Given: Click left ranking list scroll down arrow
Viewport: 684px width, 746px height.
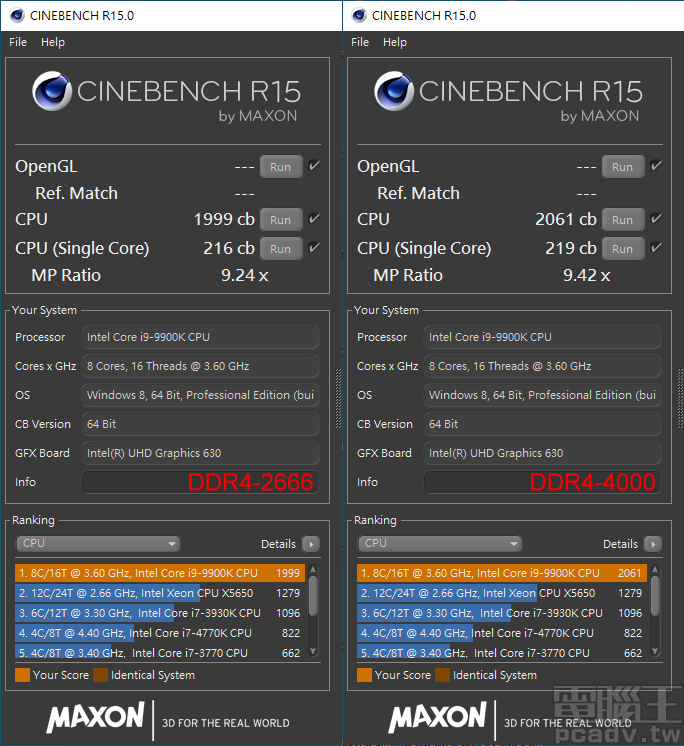Looking at the screenshot, I should [x=313, y=651].
